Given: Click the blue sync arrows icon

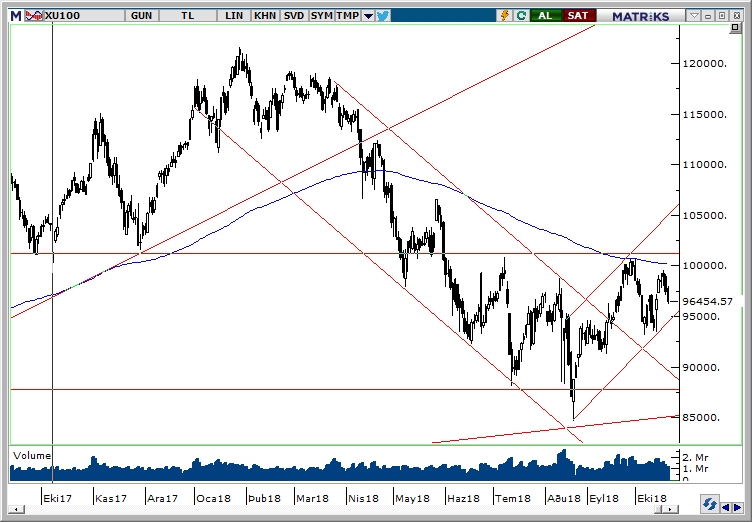Looking at the screenshot, I should (709, 504).
